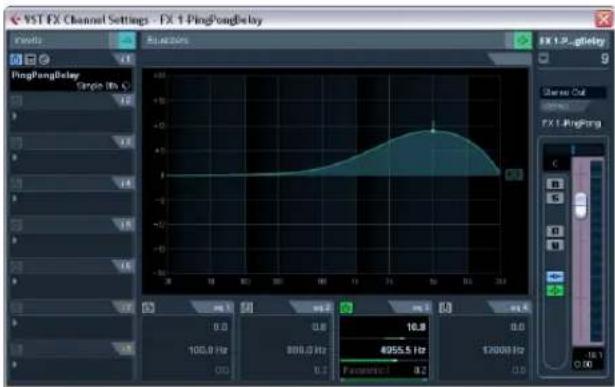The image size is (615, 387).
Task: Enable the eq 1 band power button
Action: (x=148, y=308)
